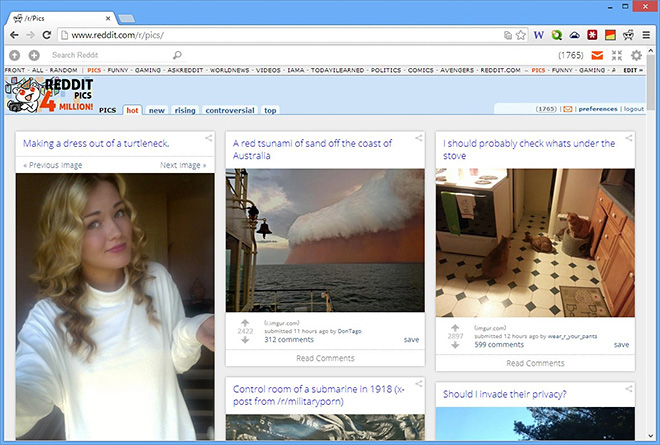The height and width of the screenshot is (445, 660).
Task: Click the browser forward arrow
Action: [x=30, y=35]
